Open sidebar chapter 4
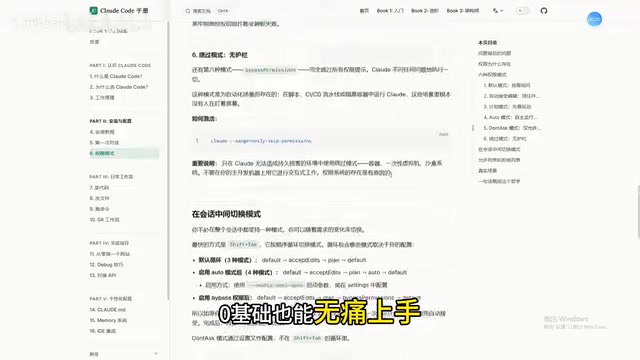Screen dimensions: 640x360 (102, 132)
